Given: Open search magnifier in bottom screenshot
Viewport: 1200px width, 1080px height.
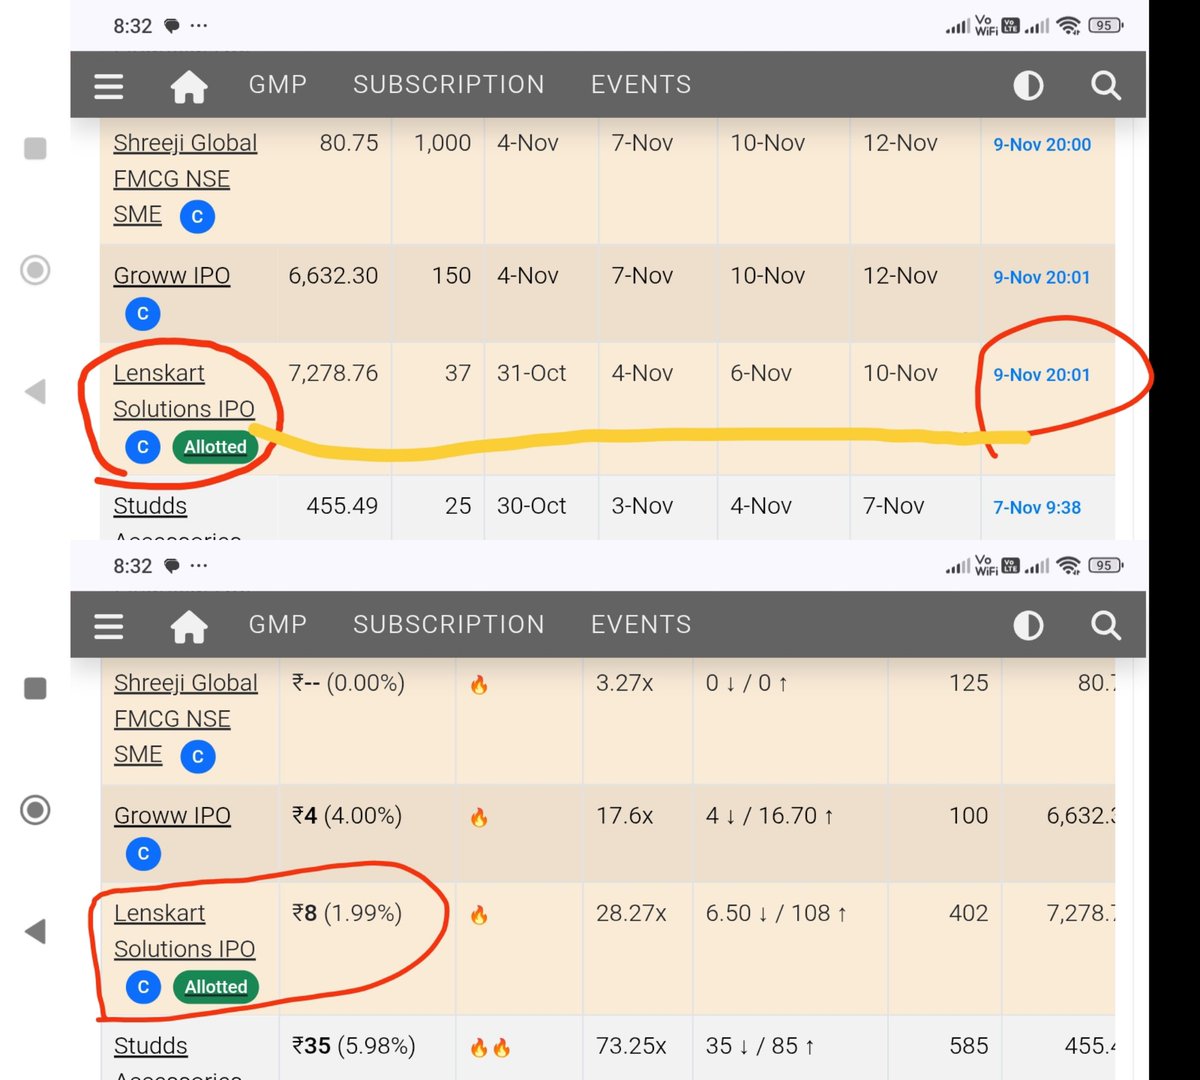Looking at the screenshot, I should 1105,626.
